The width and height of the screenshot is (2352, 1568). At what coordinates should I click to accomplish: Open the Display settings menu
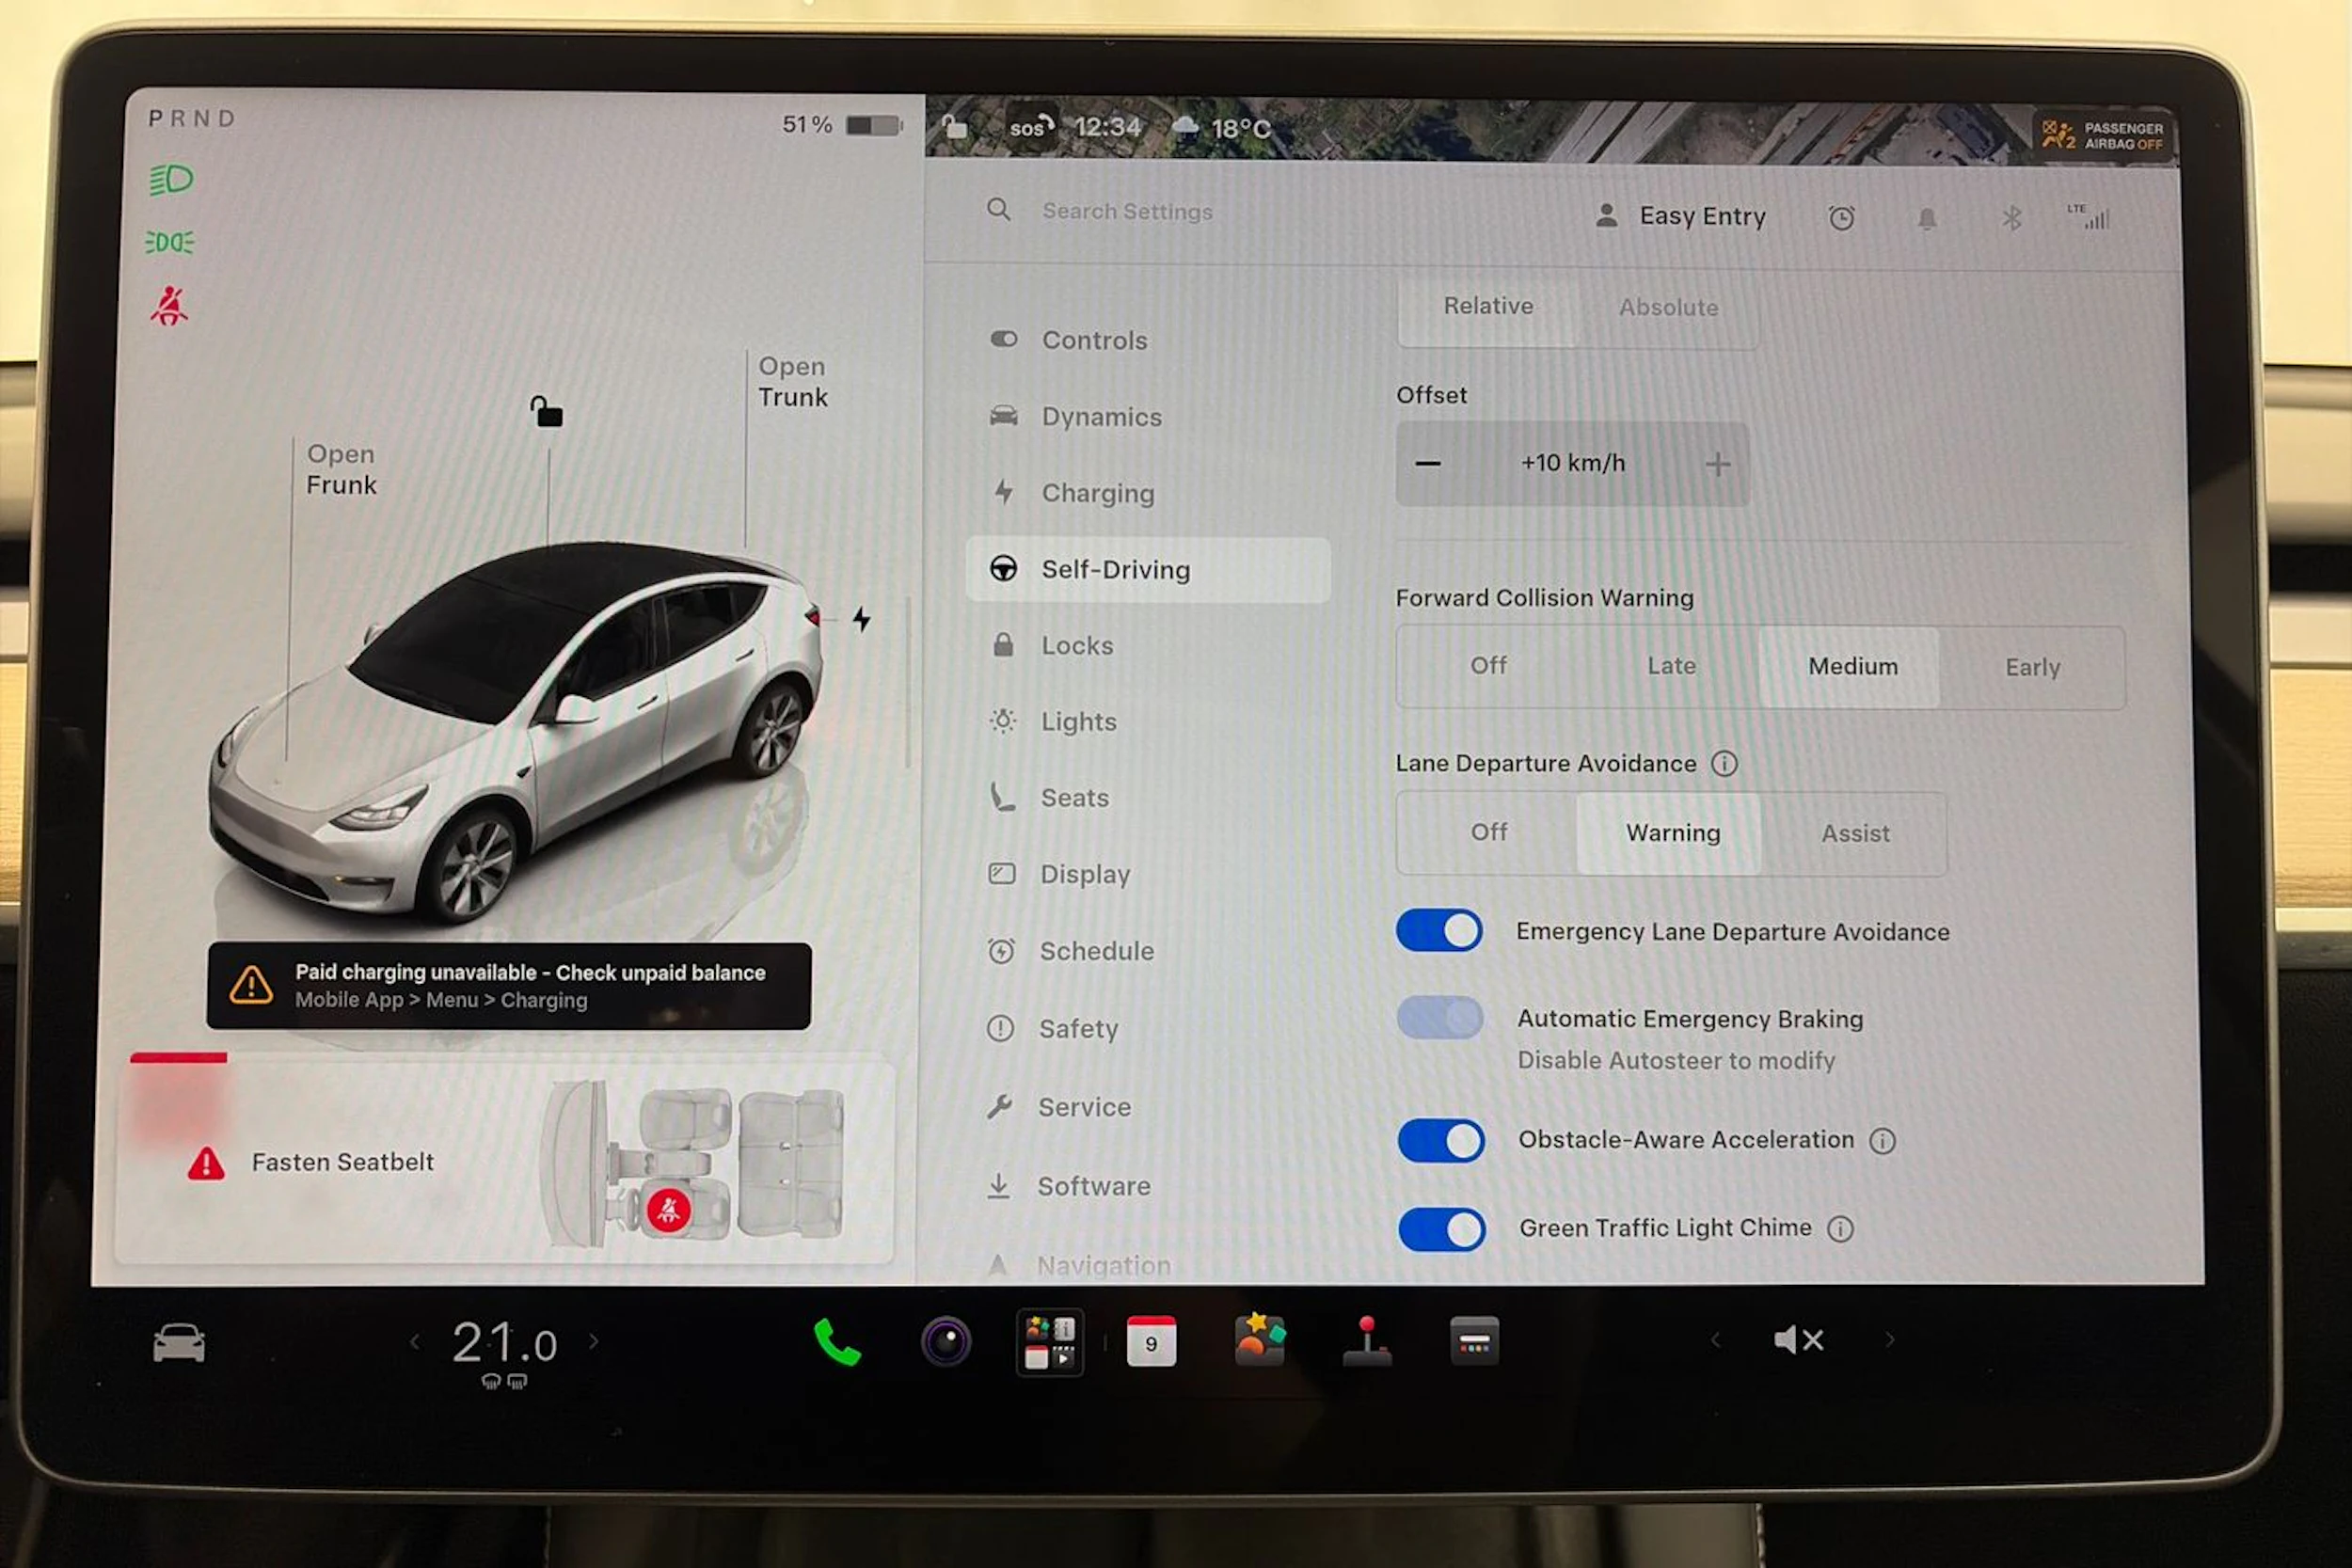(1148, 875)
